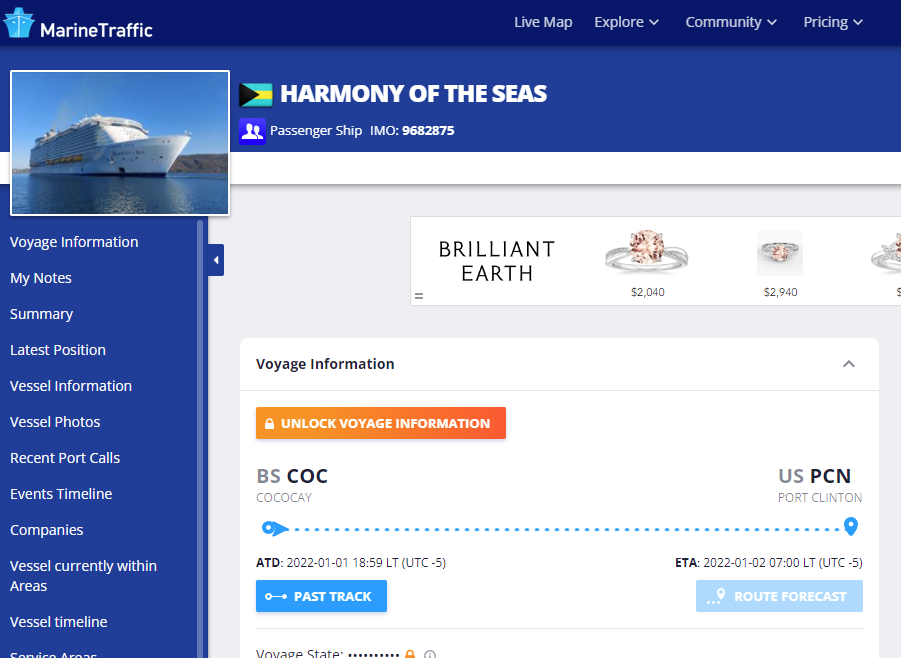Click the ETA arrival time text
This screenshot has height=658, width=901.
(x=769, y=563)
